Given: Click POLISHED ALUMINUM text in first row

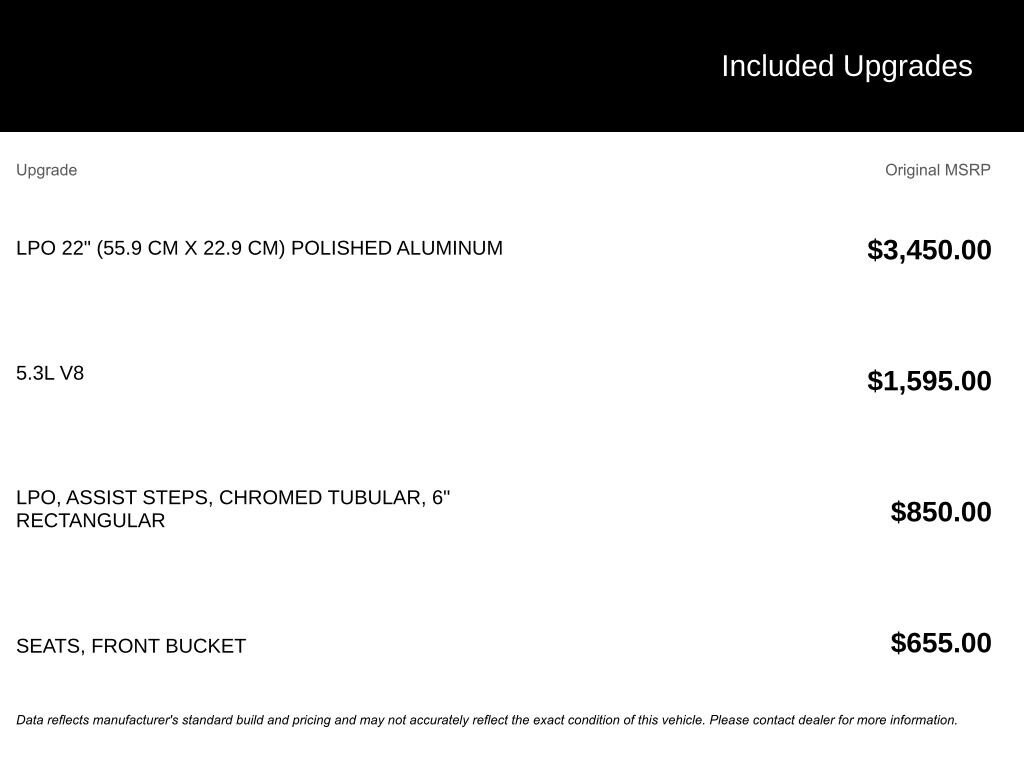Looking at the screenshot, I should pyautogui.click(x=397, y=248).
